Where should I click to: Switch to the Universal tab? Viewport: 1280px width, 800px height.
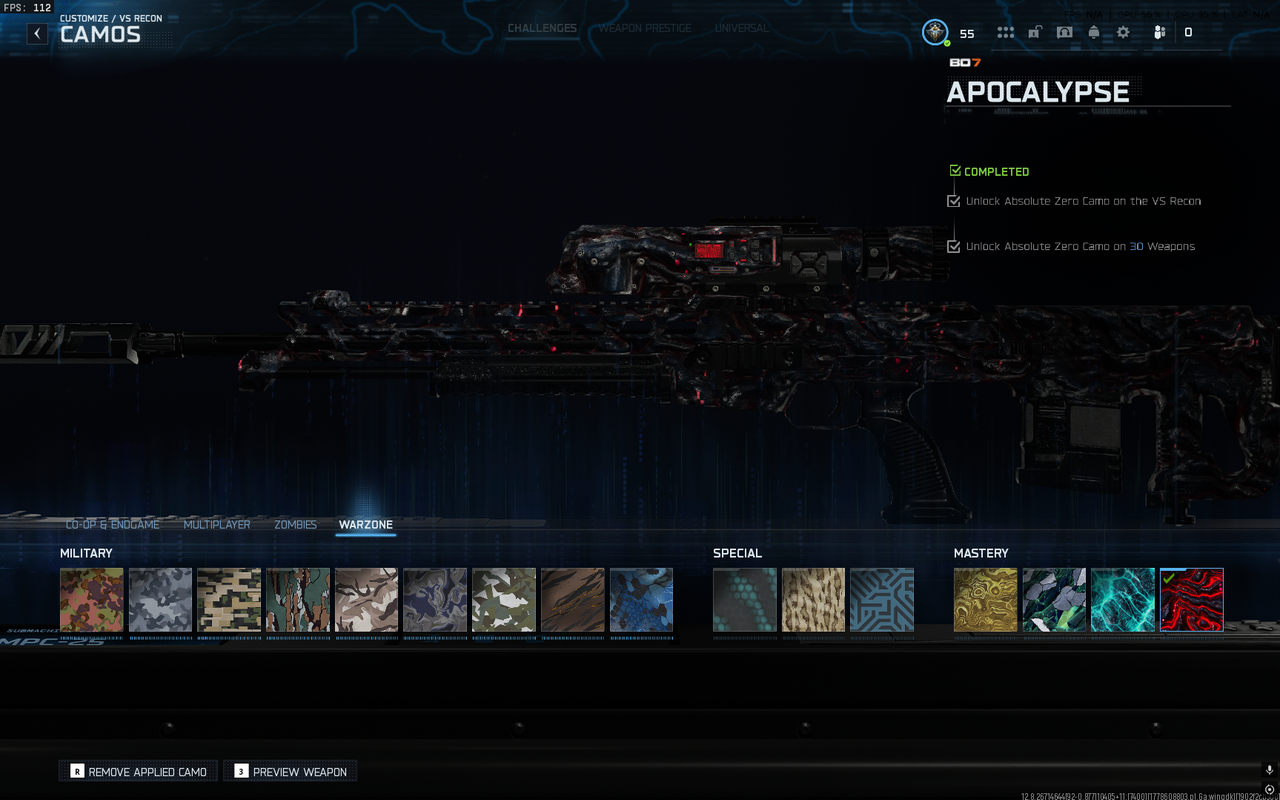742,28
